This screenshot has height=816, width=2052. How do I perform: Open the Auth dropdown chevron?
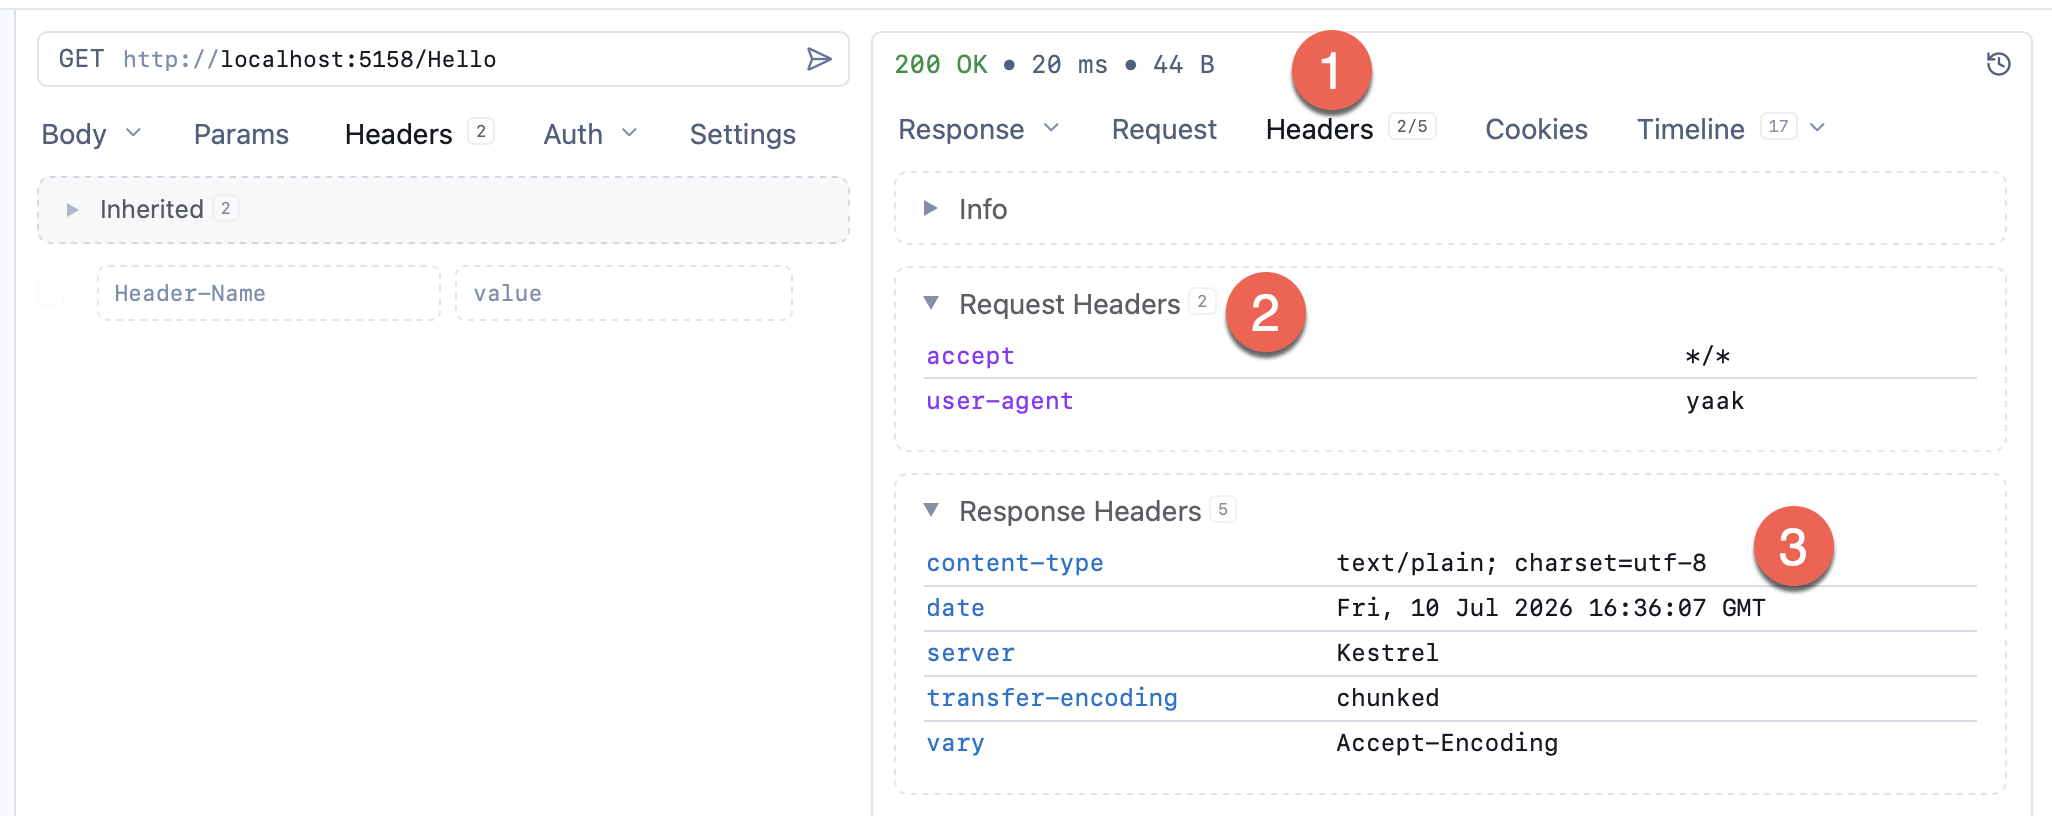pos(629,133)
